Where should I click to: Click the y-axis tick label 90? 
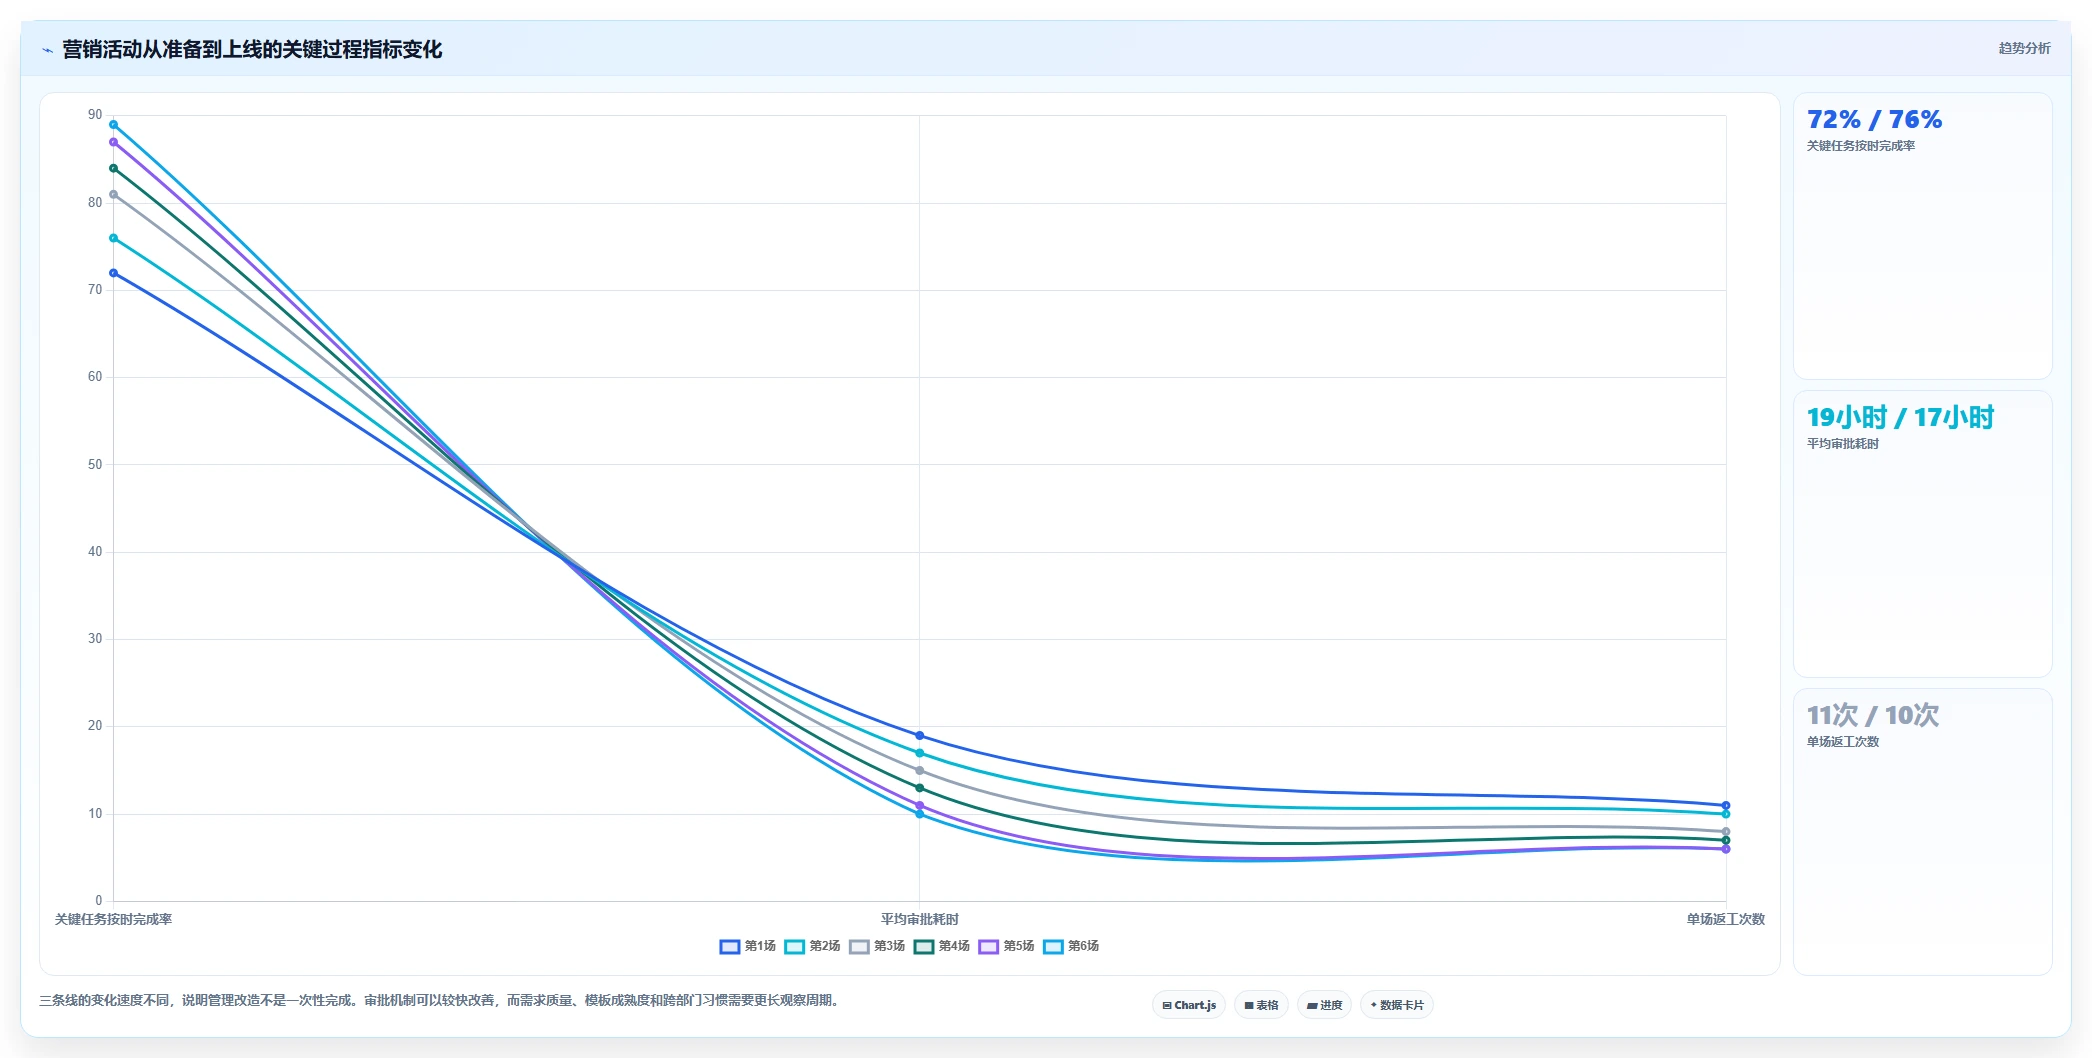(x=95, y=115)
